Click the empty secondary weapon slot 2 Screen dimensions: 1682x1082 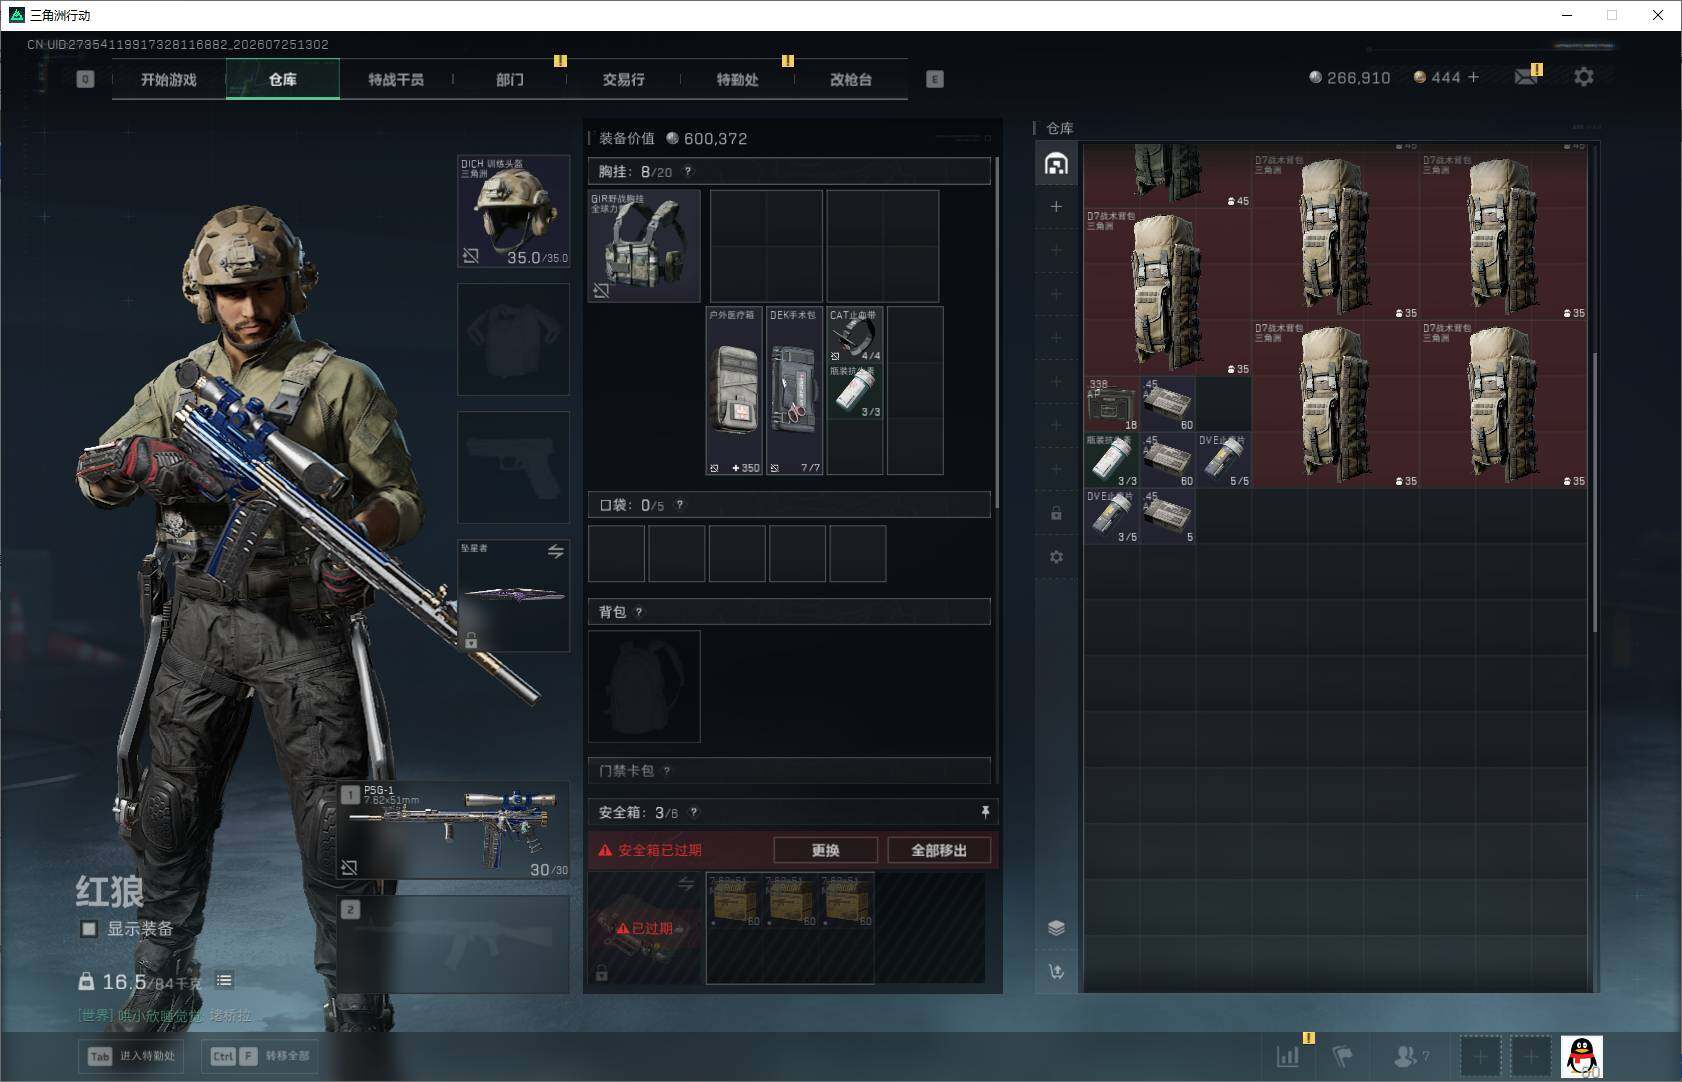[x=454, y=944]
